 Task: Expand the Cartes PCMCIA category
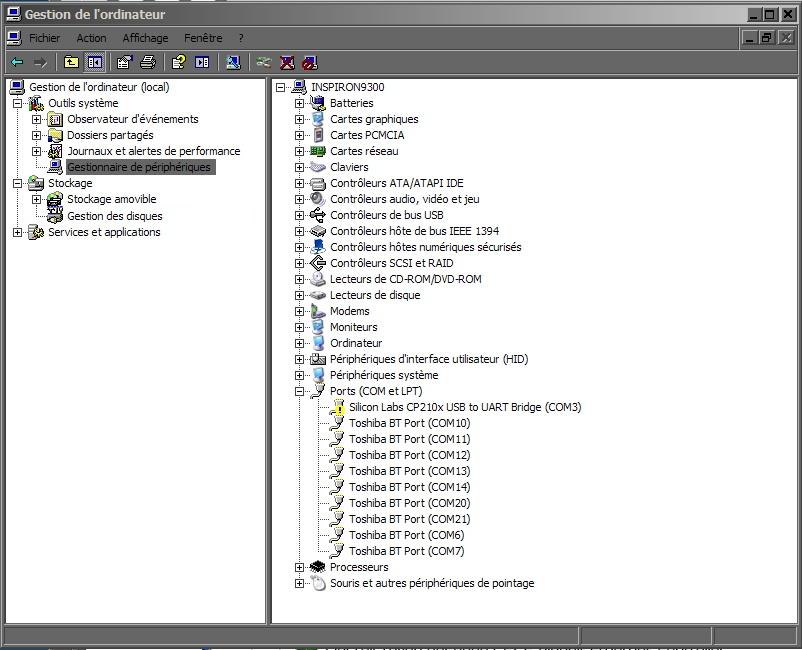pyautogui.click(x=299, y=135)
